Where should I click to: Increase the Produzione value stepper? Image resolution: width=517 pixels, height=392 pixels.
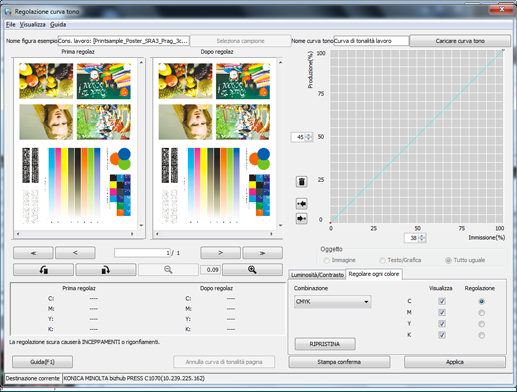309,135
